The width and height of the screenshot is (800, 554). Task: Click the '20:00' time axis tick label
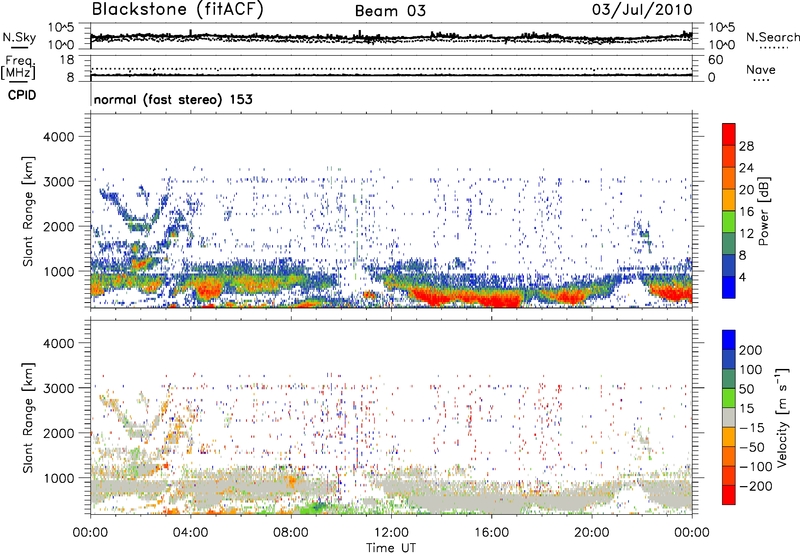pyautogui.click(x=592, y=533)
